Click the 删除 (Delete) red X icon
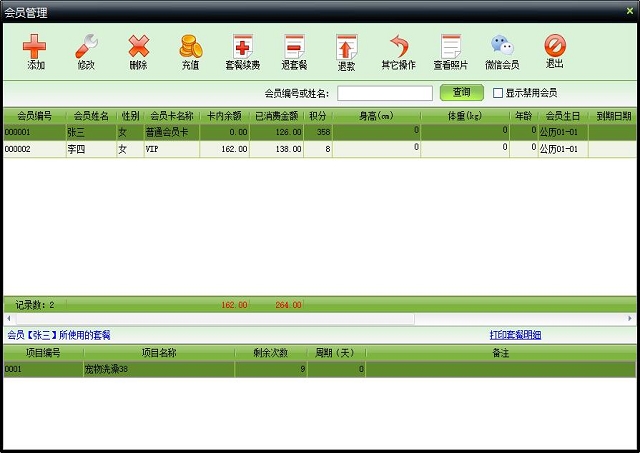This screenshot has height=453, width=640. pos(138,51)
